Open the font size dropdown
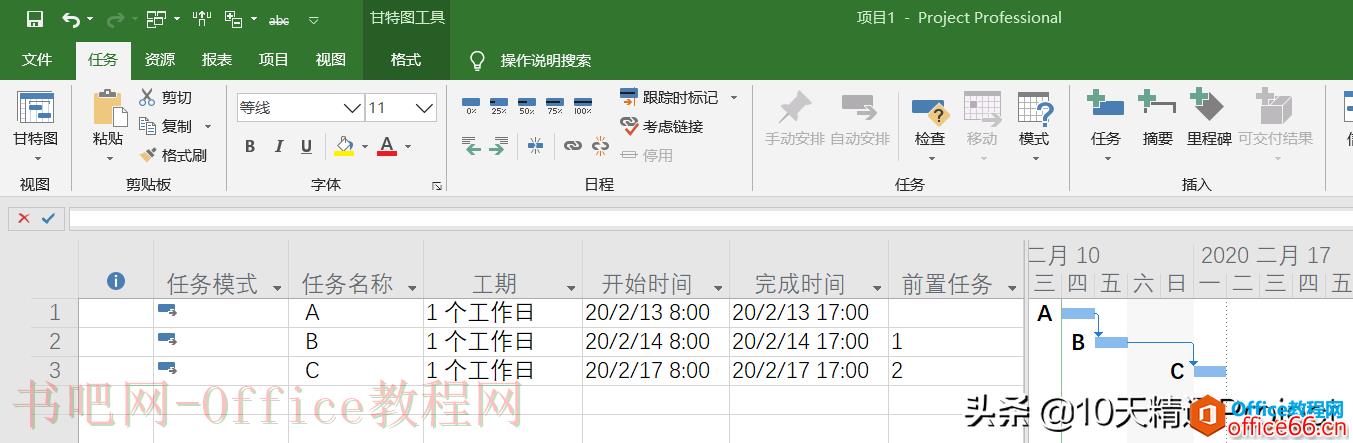This screenshot has height=443, width=1353. pyautogui.click(x=425, y=108)
